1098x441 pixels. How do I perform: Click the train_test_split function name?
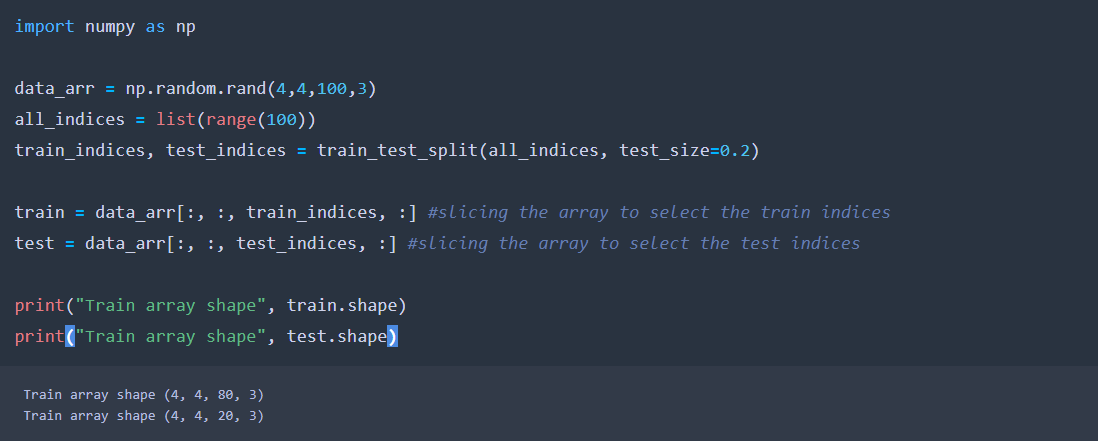398,150
